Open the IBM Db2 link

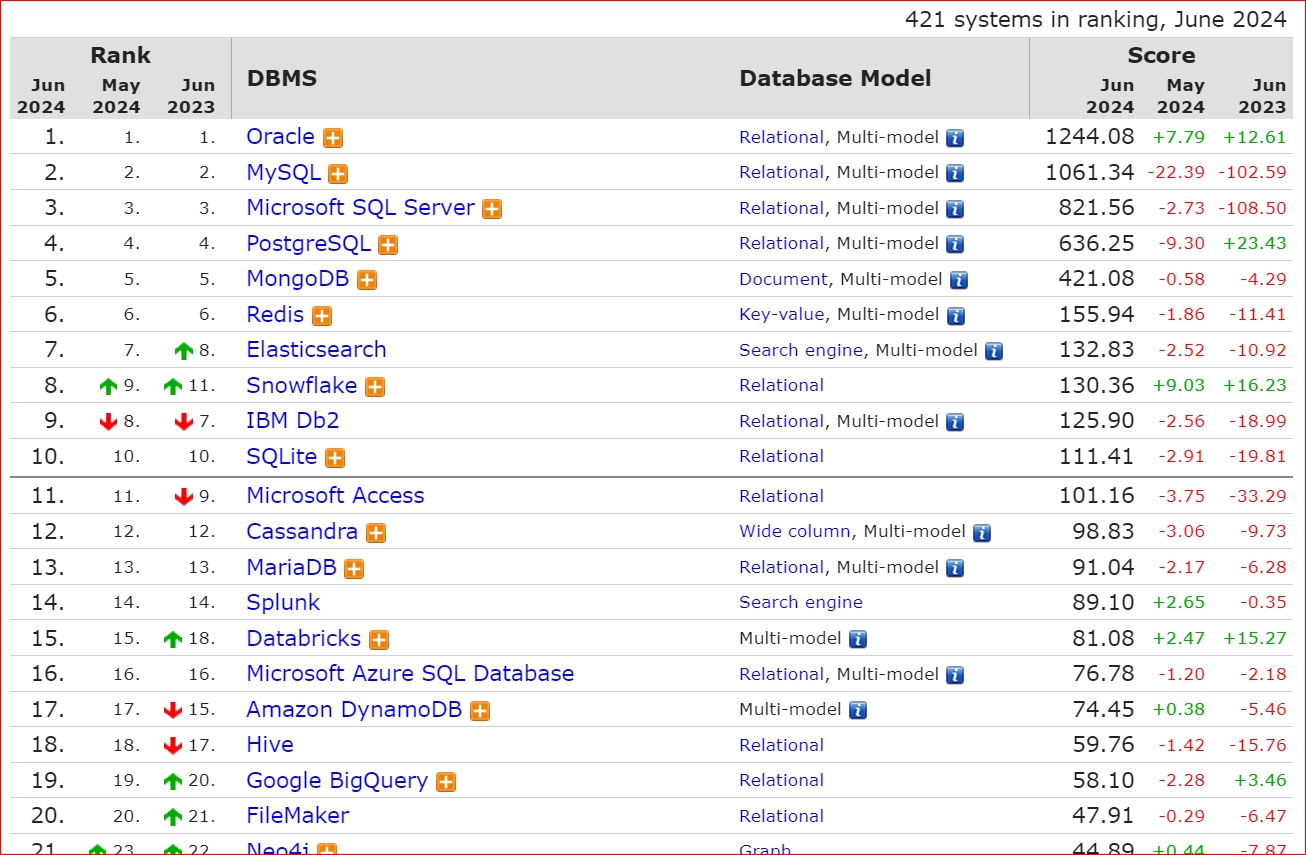click(293, 421)
